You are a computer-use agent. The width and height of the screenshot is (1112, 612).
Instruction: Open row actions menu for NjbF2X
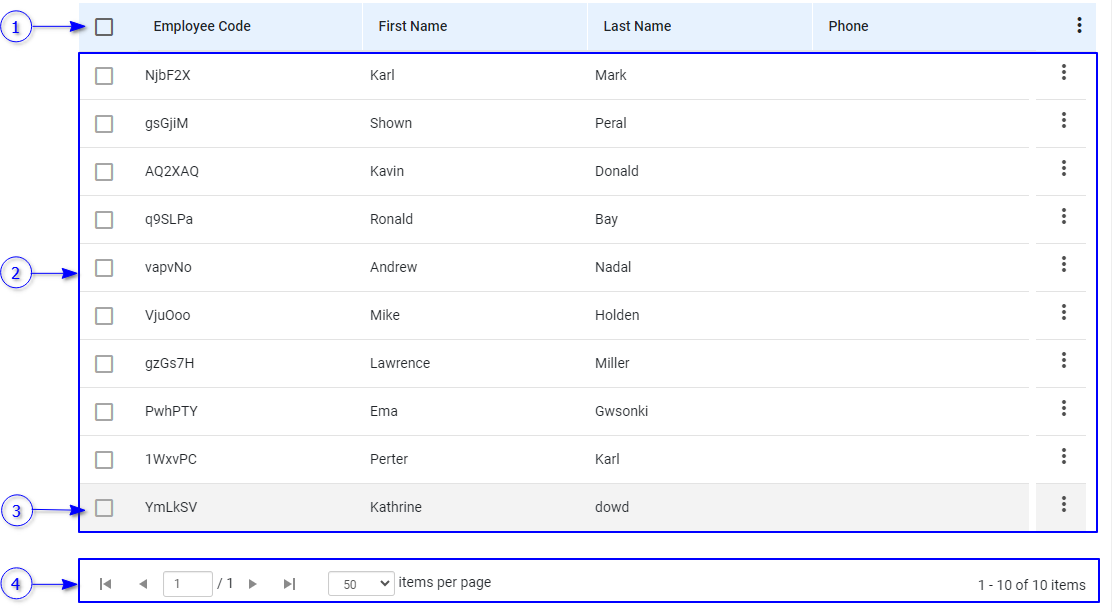pos(1063,72)
